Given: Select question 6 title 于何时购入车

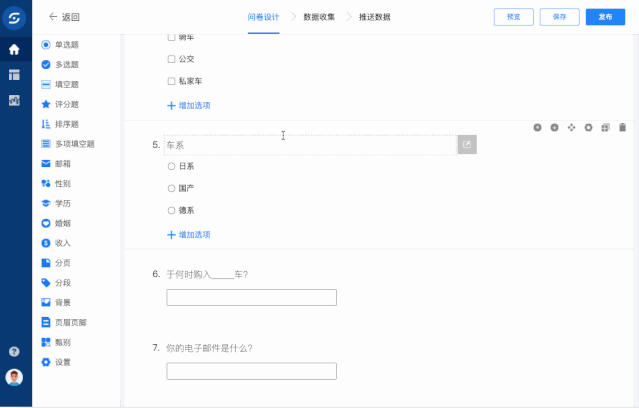Looking at the screenshot, I should [x=207, y=275].
